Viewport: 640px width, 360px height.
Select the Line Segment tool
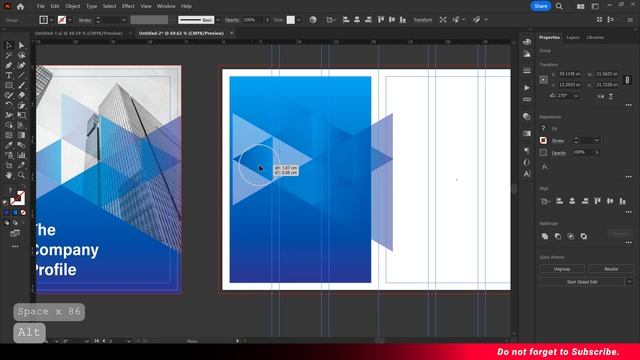[21, 76]
